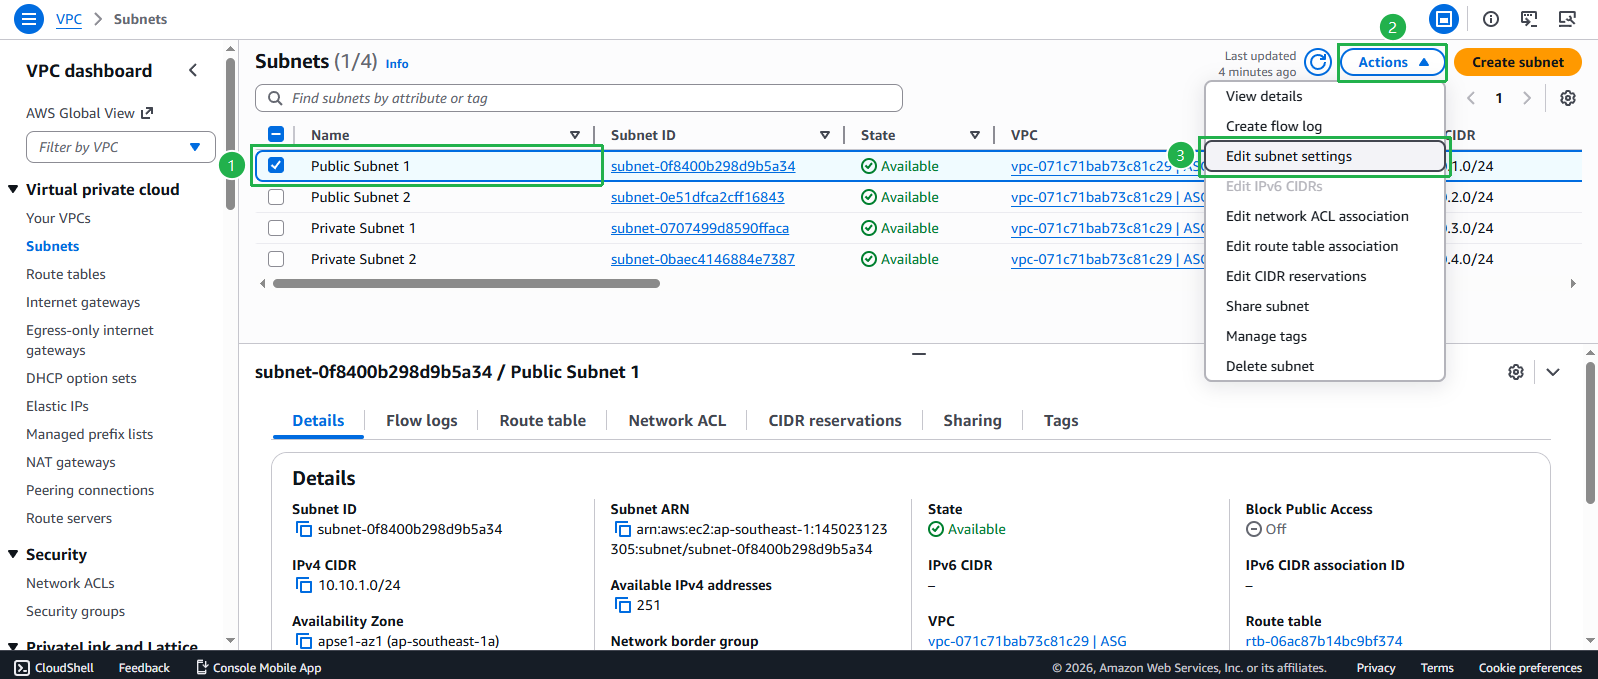Open subnets table preferences gear

click(1568, 98)
